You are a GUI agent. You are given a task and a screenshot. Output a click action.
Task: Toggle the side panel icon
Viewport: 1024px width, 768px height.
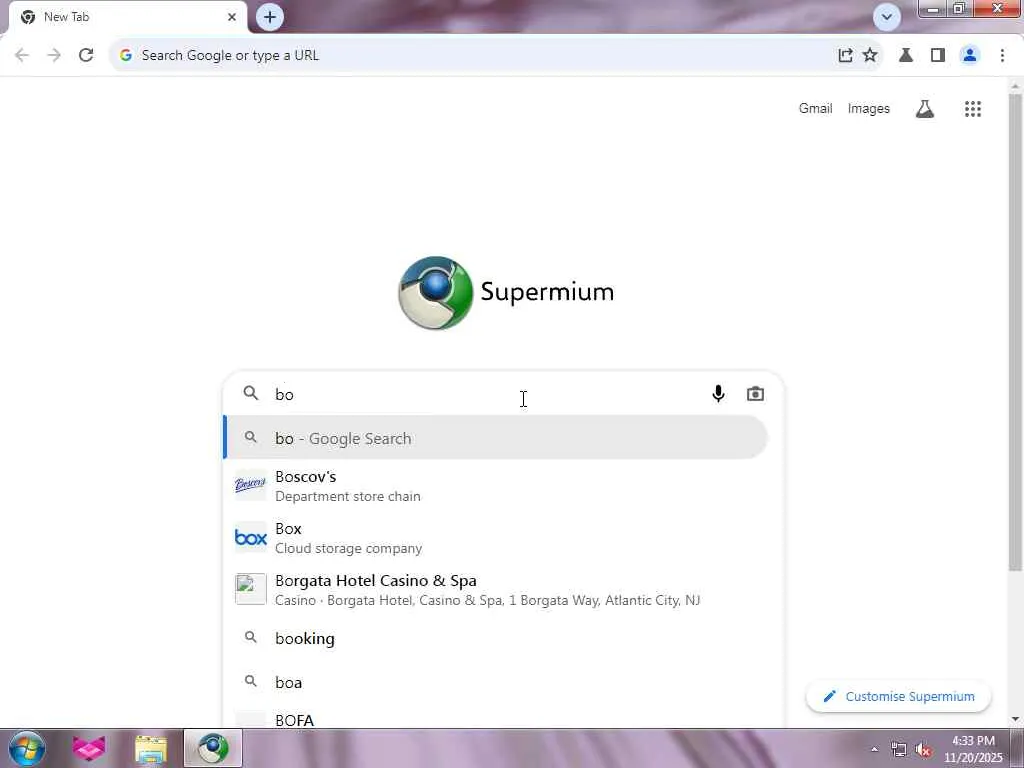click(x=938, y=56)
